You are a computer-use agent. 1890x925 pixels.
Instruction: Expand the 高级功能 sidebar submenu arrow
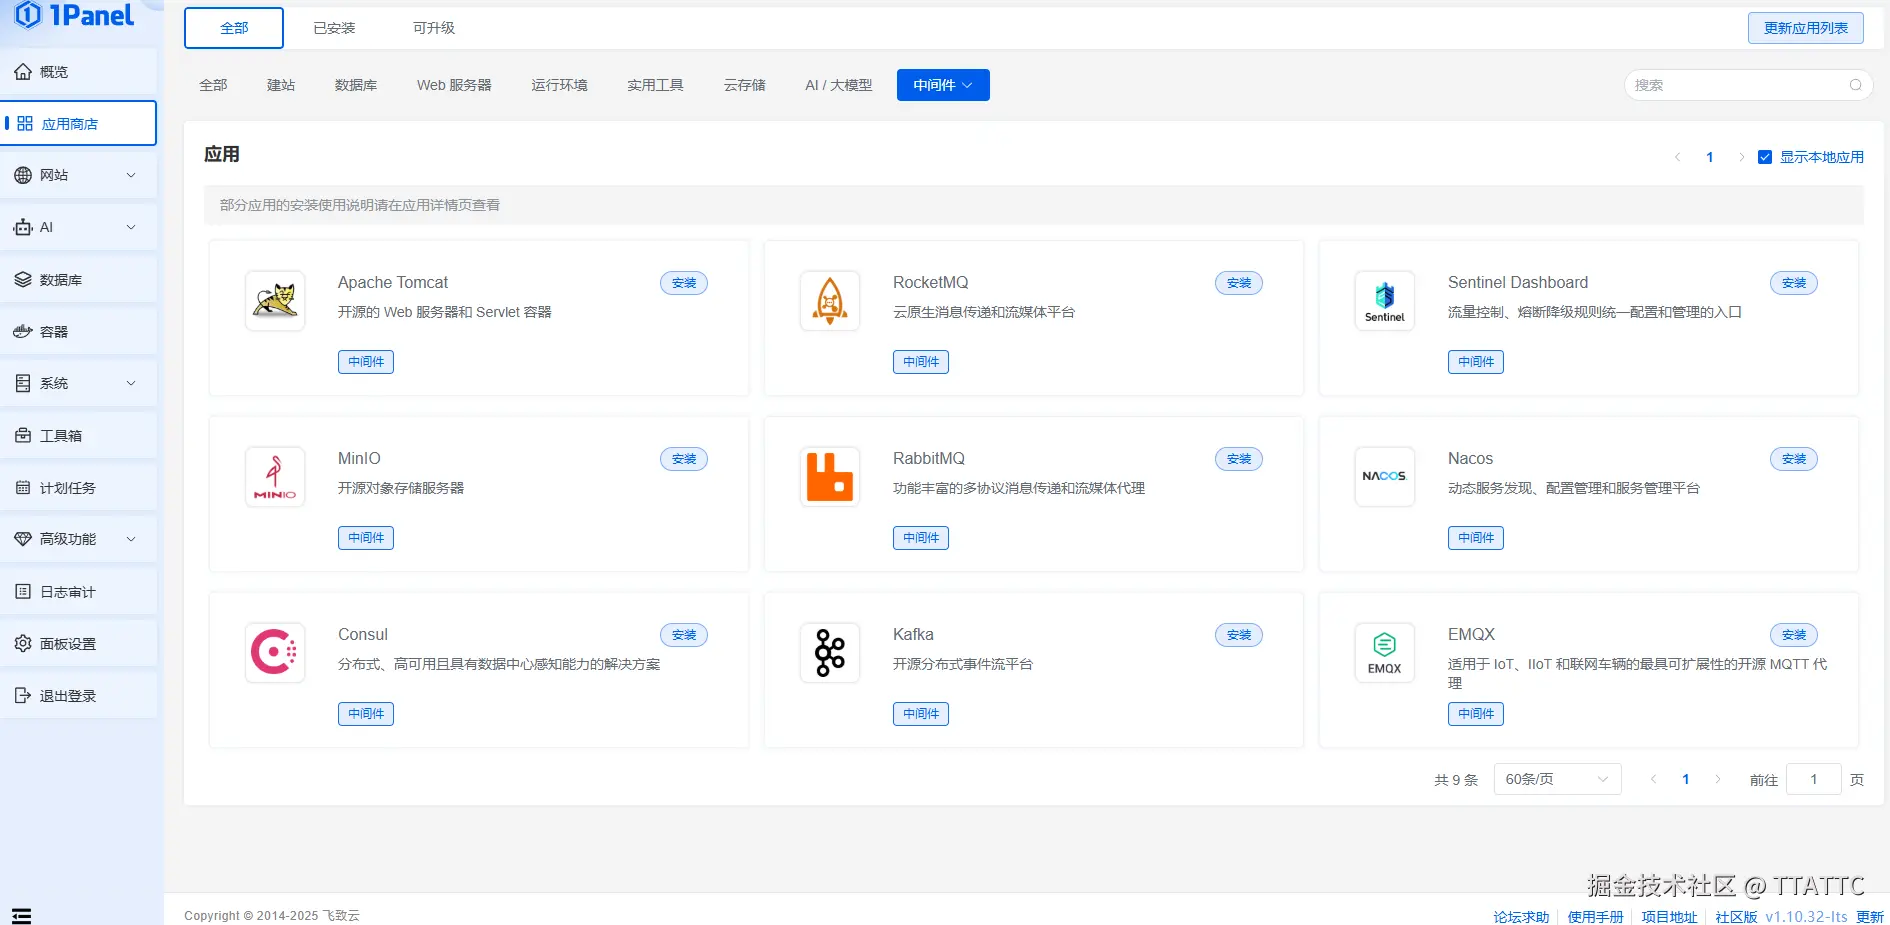(x=131, y=539)
